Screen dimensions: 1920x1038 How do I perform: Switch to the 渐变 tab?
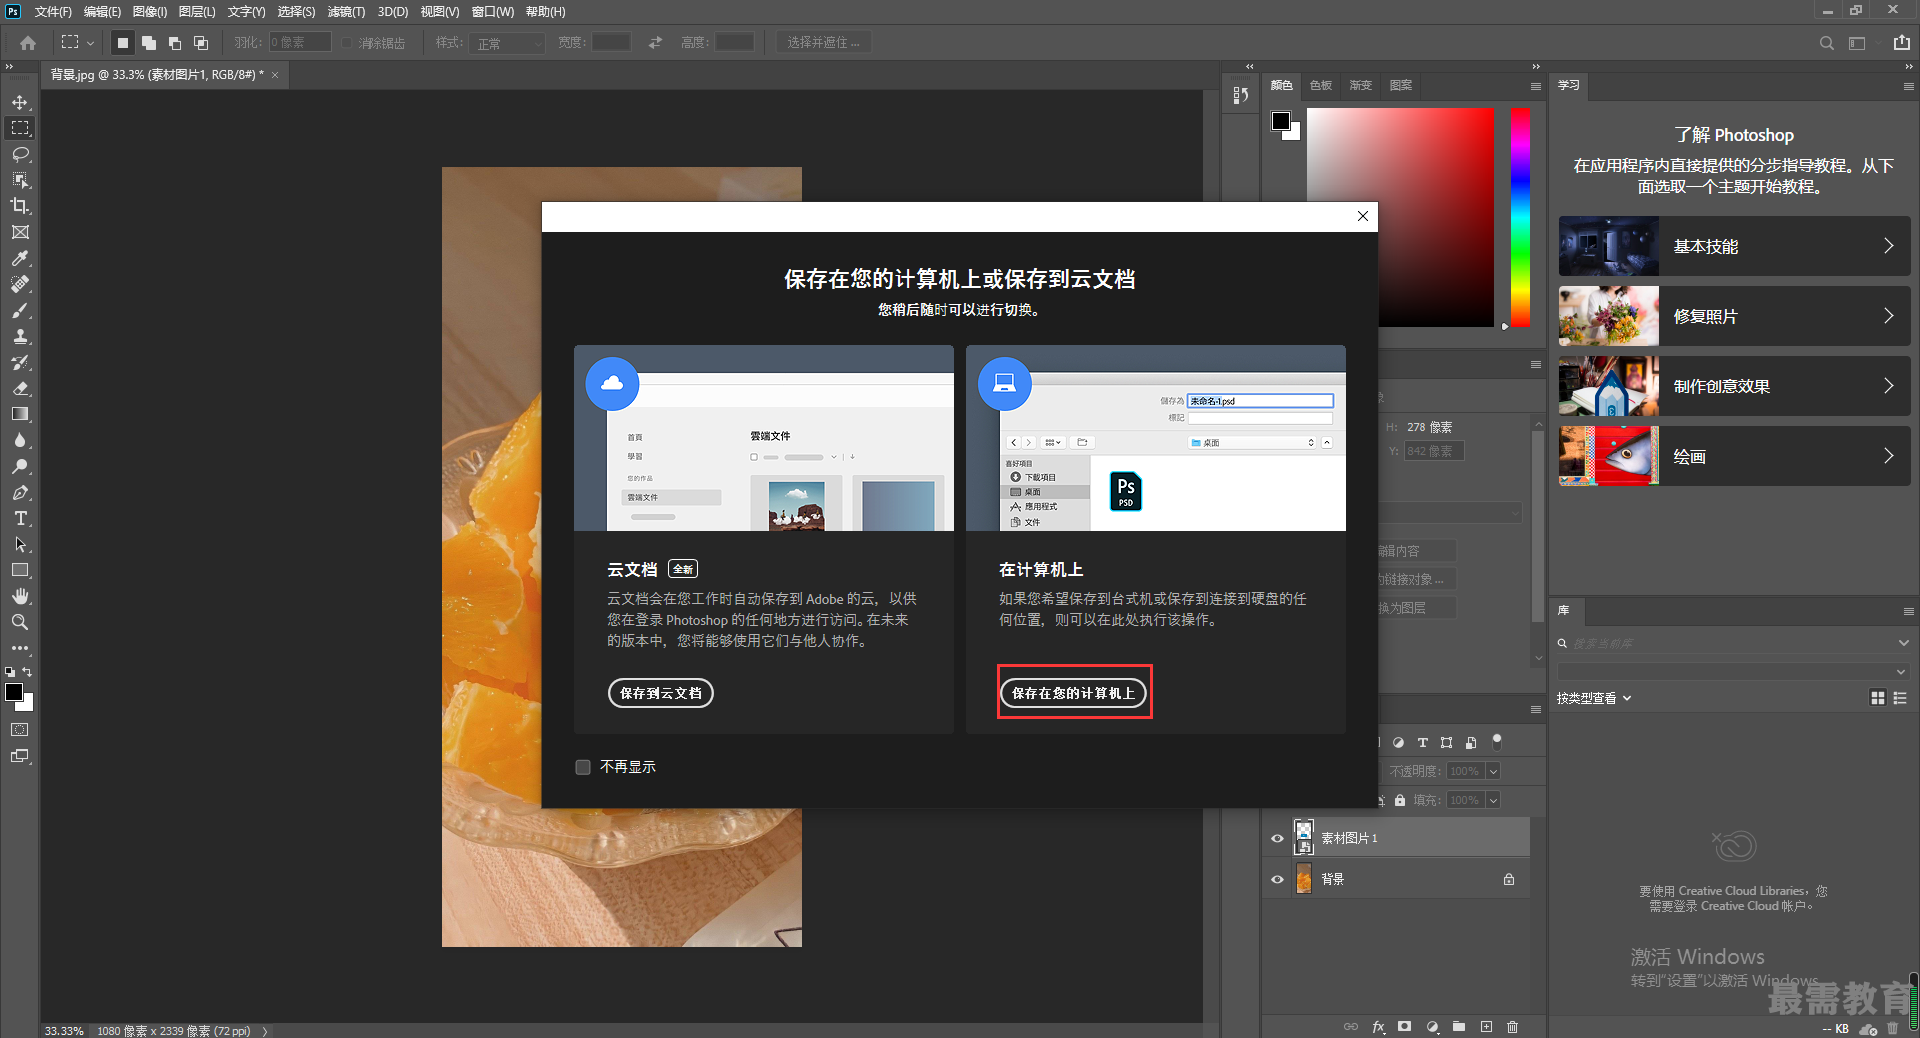click(1361, 86)
